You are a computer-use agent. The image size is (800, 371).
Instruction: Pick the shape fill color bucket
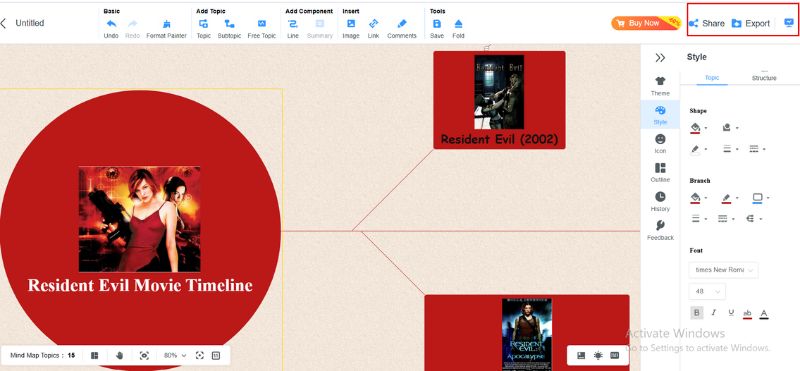(695, 128)
